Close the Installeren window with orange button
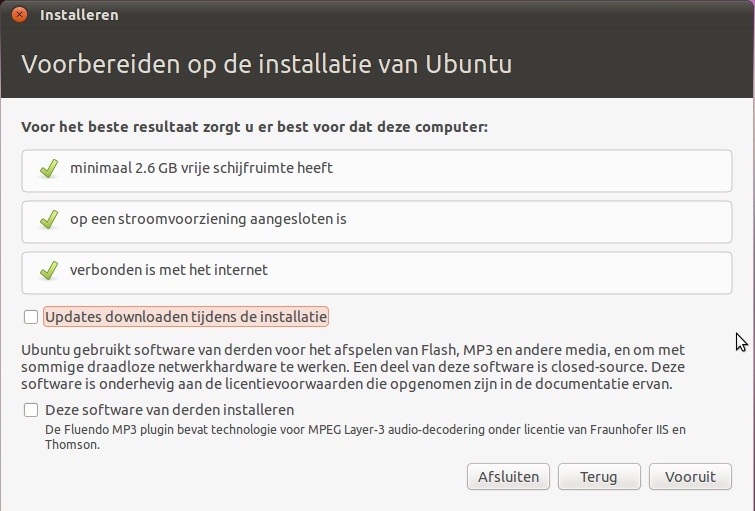 pos(19,14)
